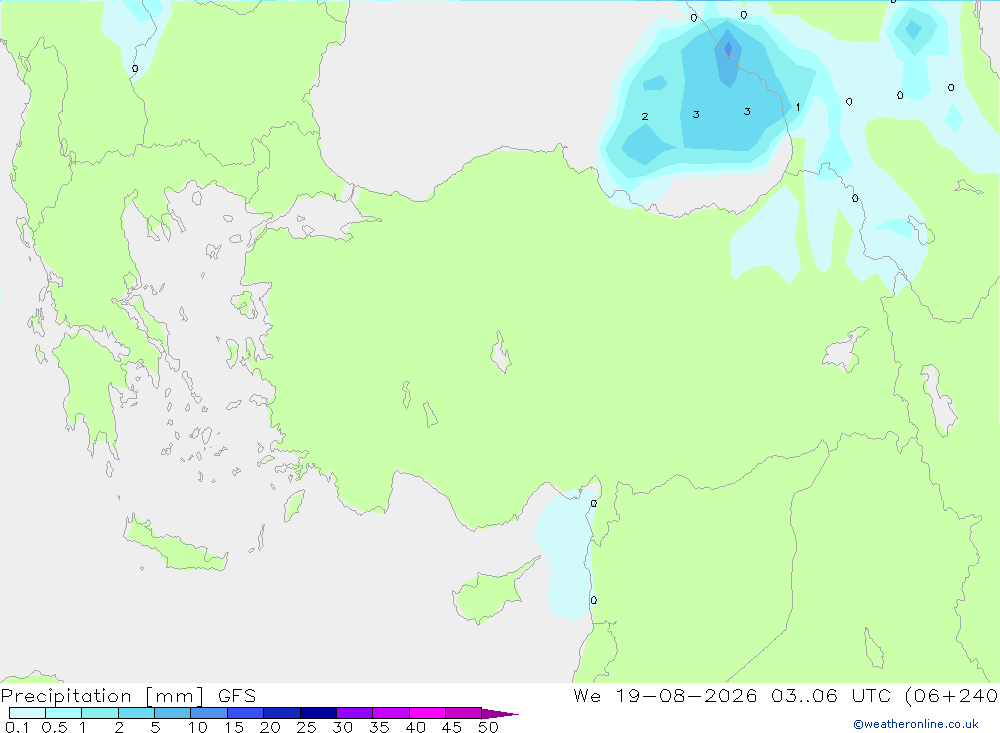
Task: Open the ©weatheronline.co.uk link
Action: [916, 724]
